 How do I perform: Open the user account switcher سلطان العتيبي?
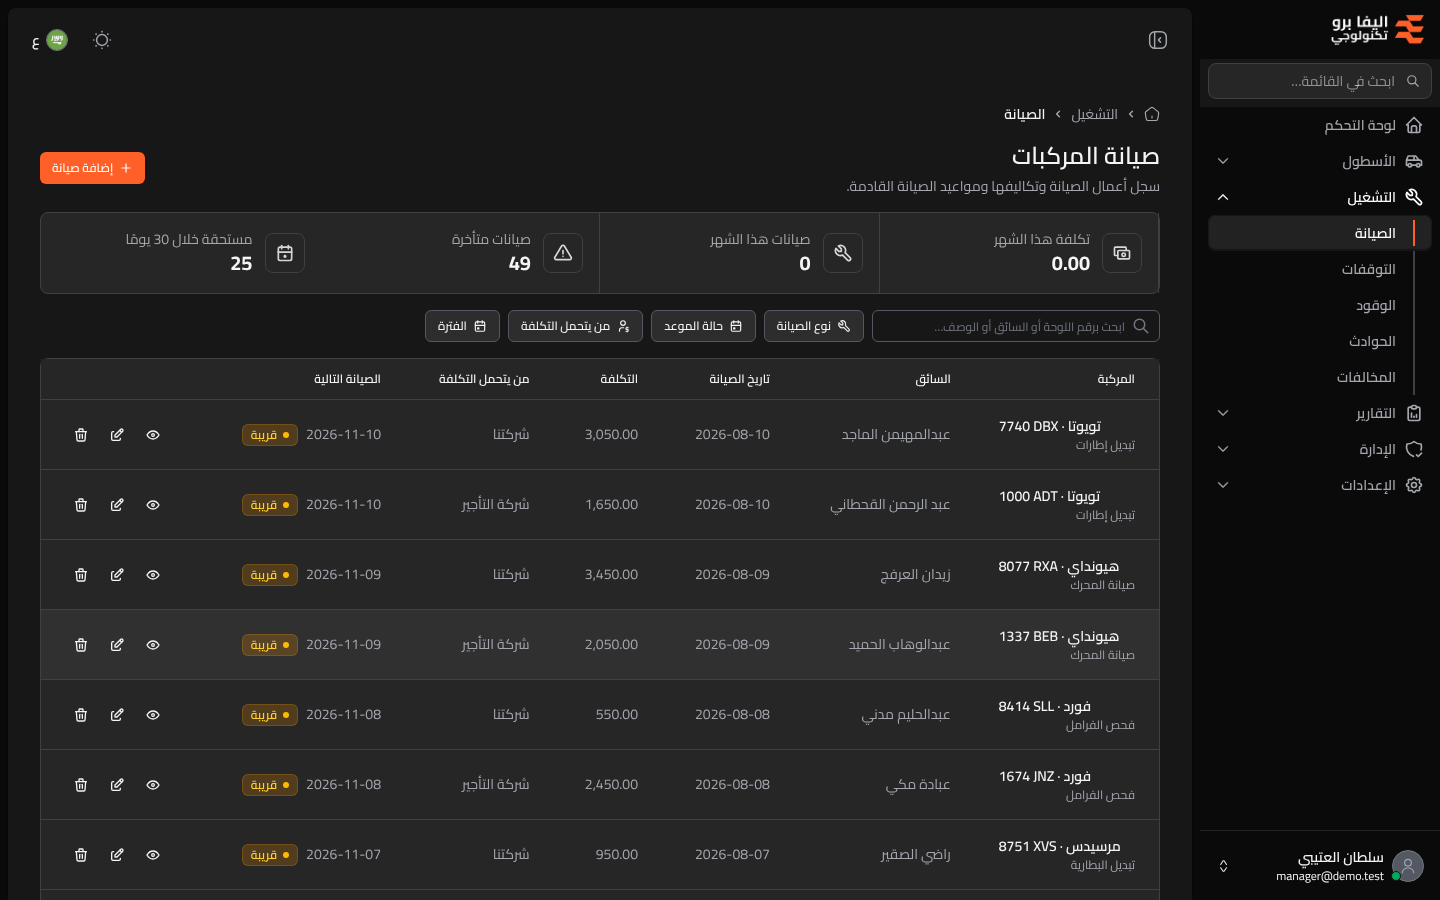pos(1320,866)
